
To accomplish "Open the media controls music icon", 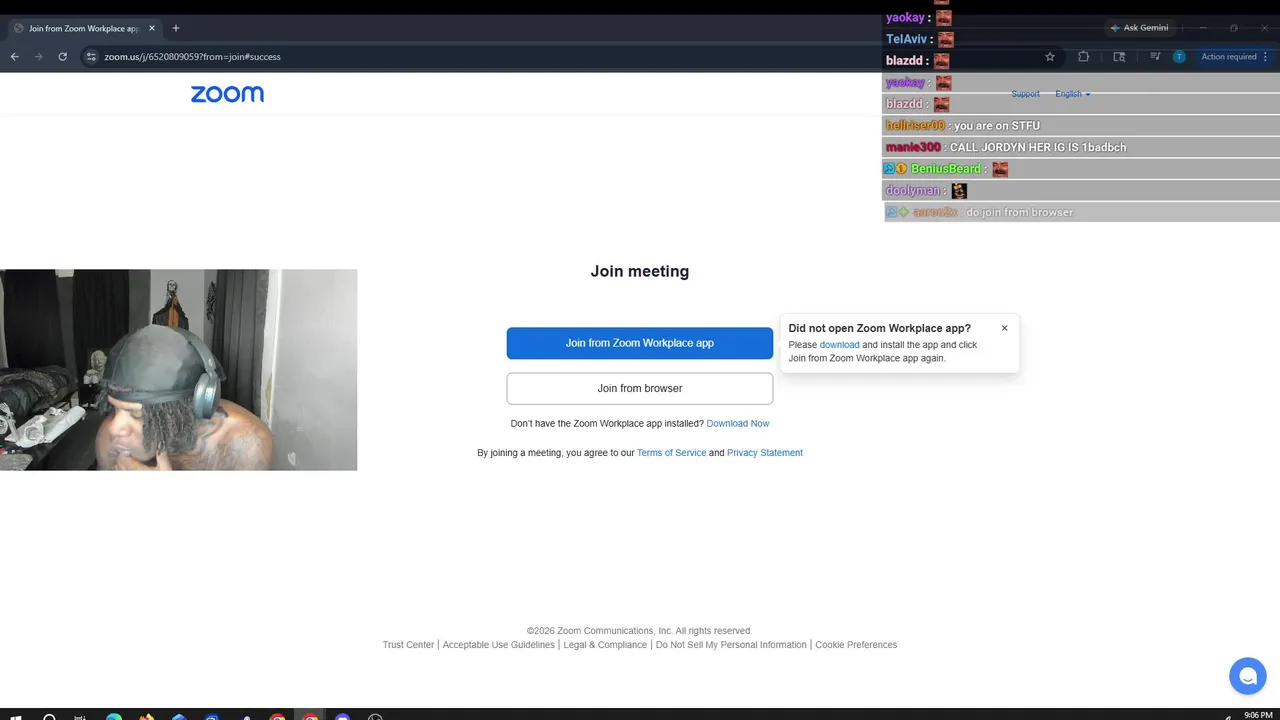I will (x=1155, y=57).
